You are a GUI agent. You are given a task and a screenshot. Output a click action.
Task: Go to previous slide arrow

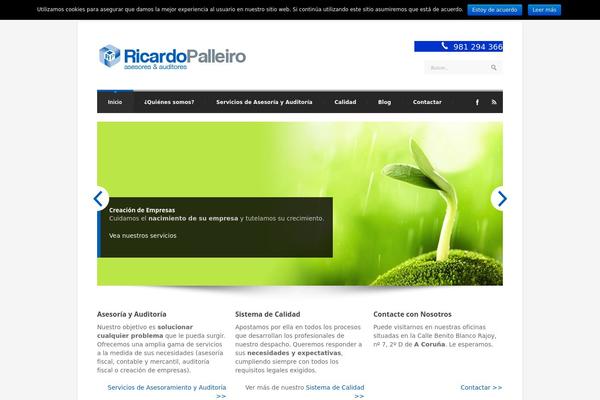tap(98, 198)
